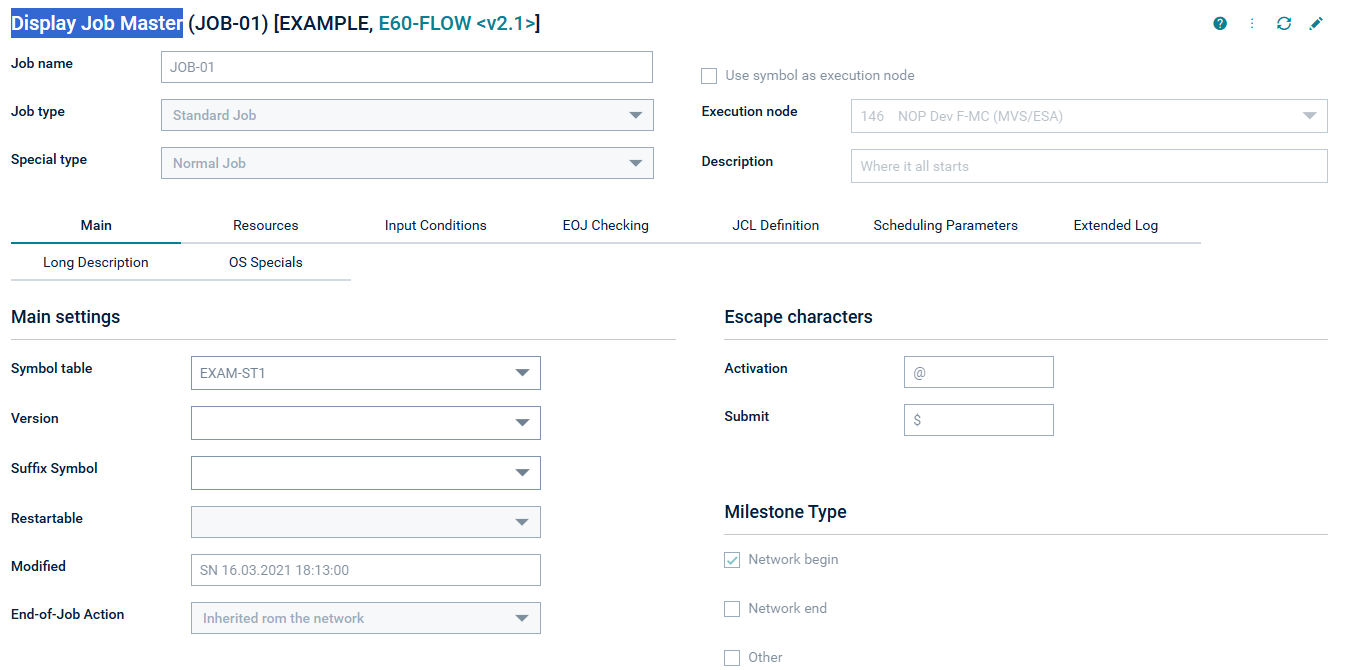Image resolution: width=1345 pixels, height=670 pixels.
Task: Open the OS Specials tab
Action: [266, 262]
